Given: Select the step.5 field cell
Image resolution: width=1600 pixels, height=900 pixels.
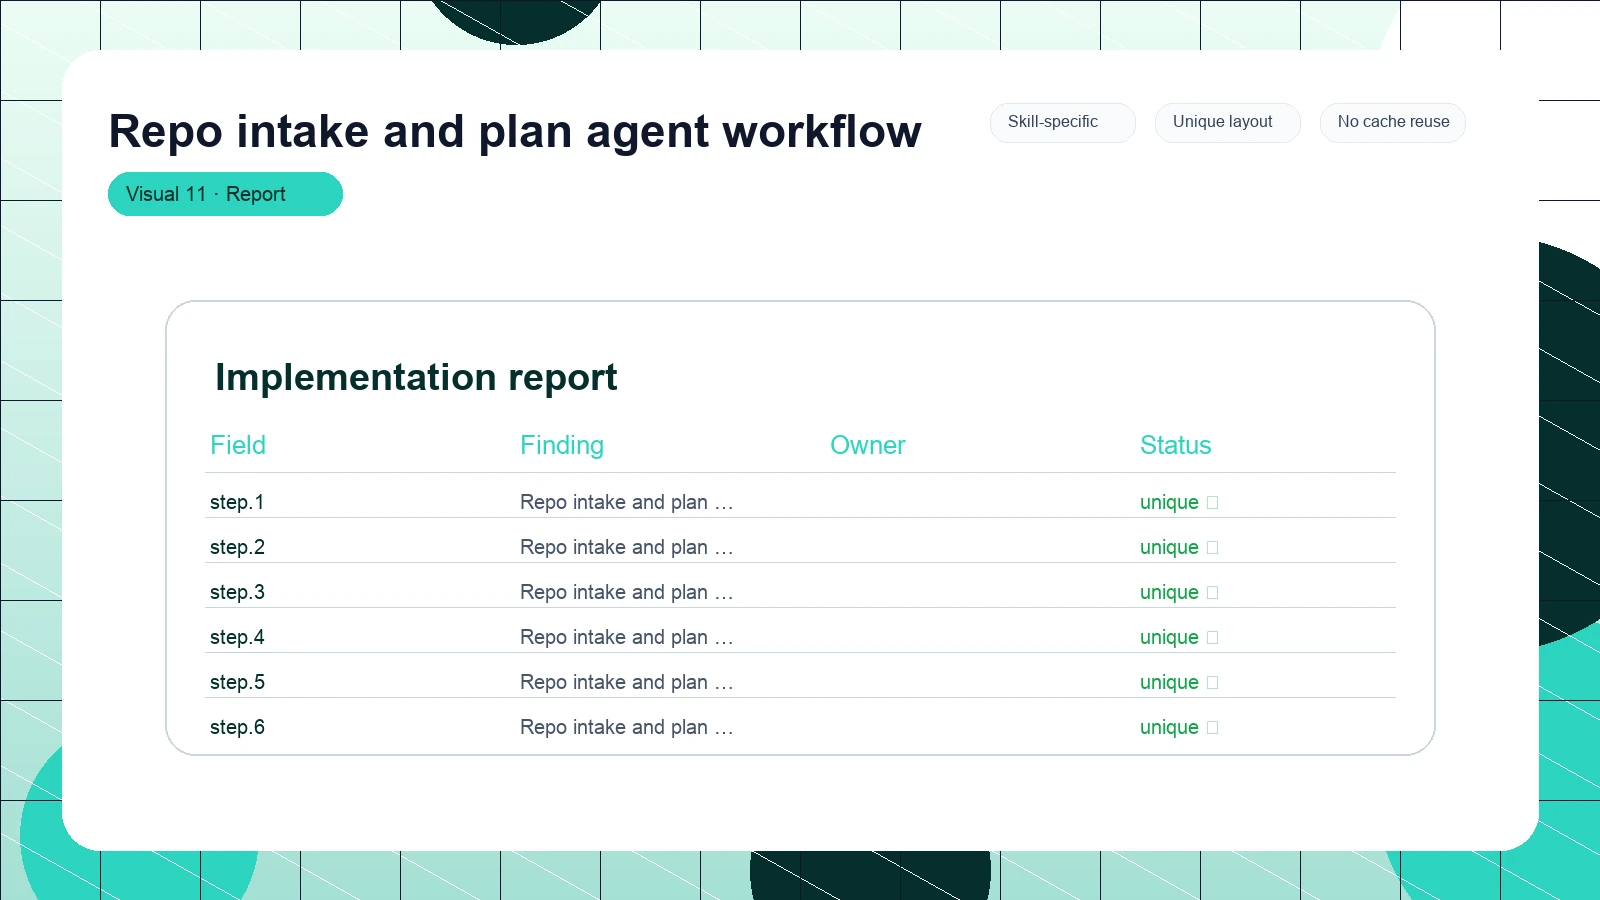Looking at the screenshot, I should pyautogui.click(x=237, y=682).
